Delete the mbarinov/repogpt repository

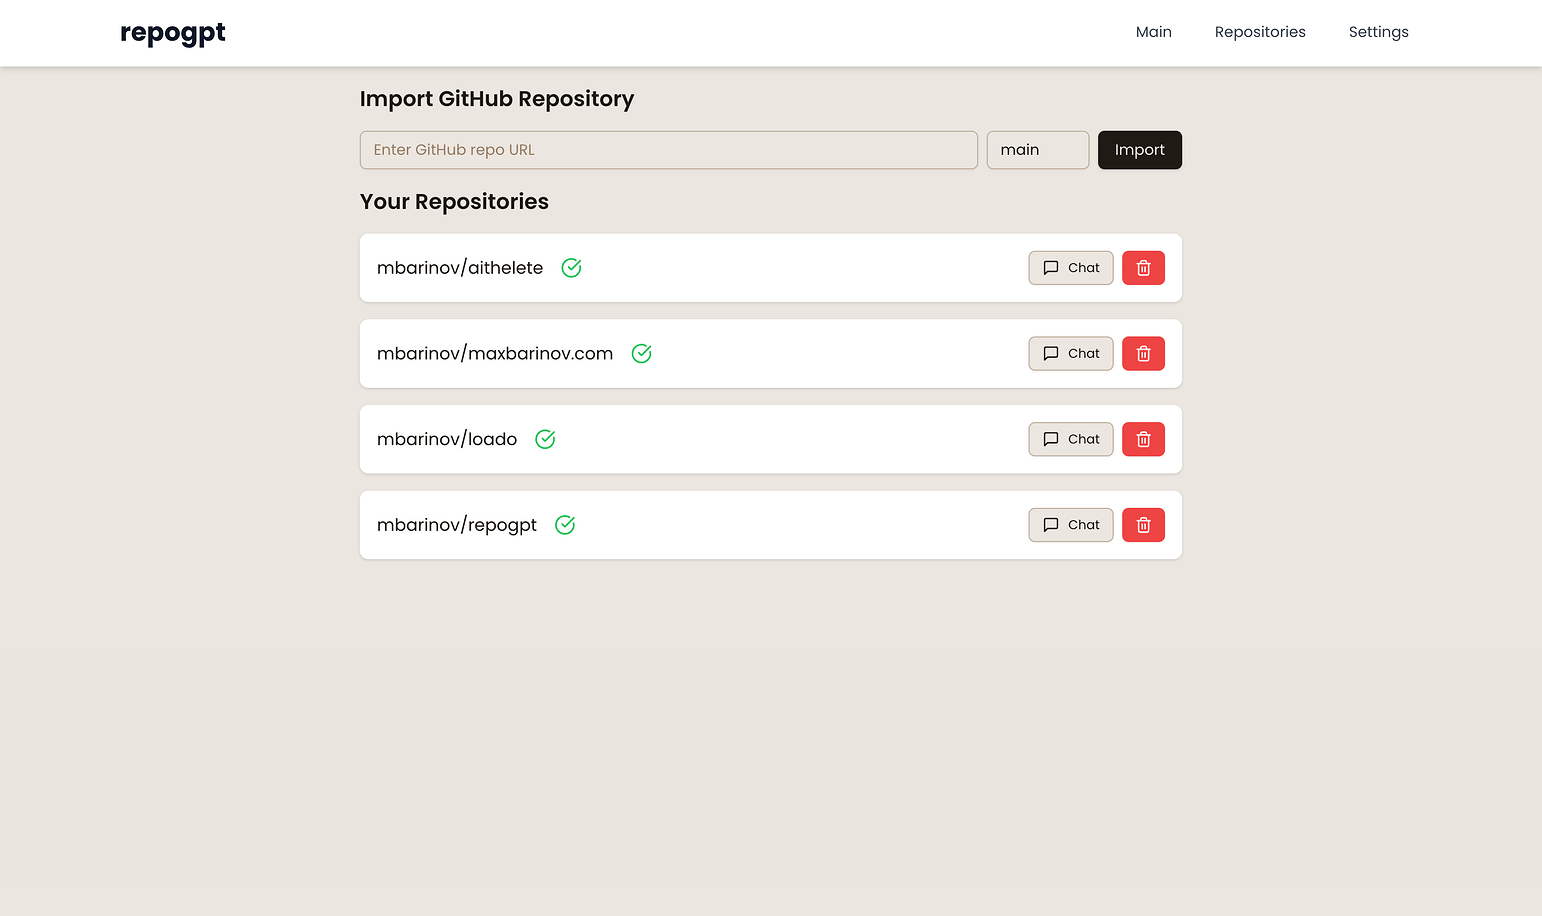point(1143,525)
